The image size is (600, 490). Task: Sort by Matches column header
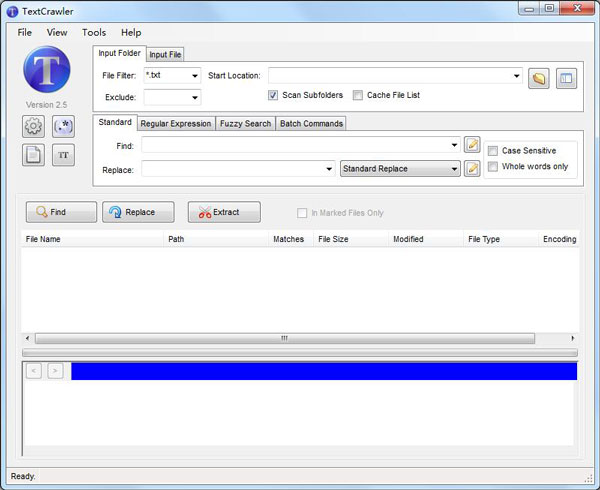pos(291,239)
